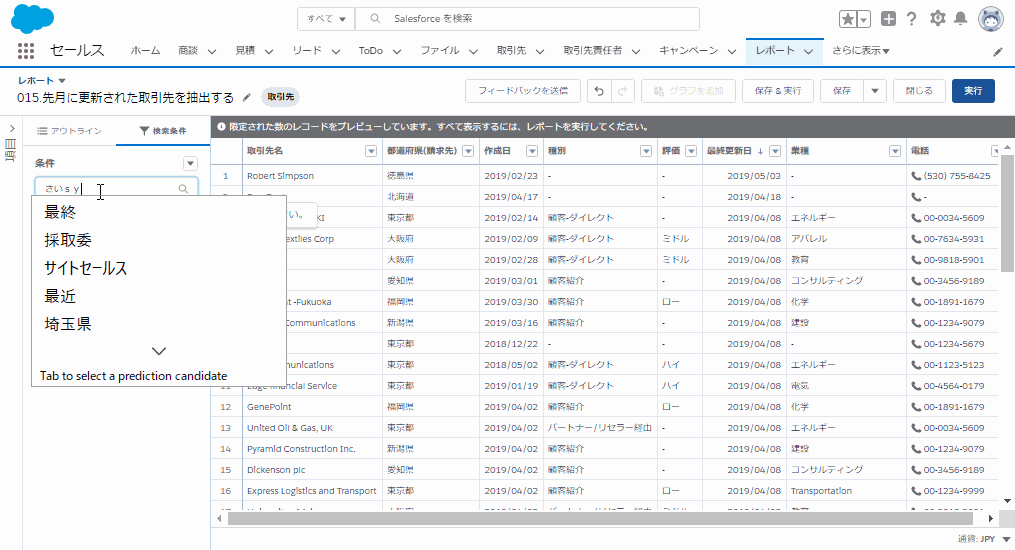Click the horizontal table scrollbar
The image size is (1015, 550).
tap(600, 518)
